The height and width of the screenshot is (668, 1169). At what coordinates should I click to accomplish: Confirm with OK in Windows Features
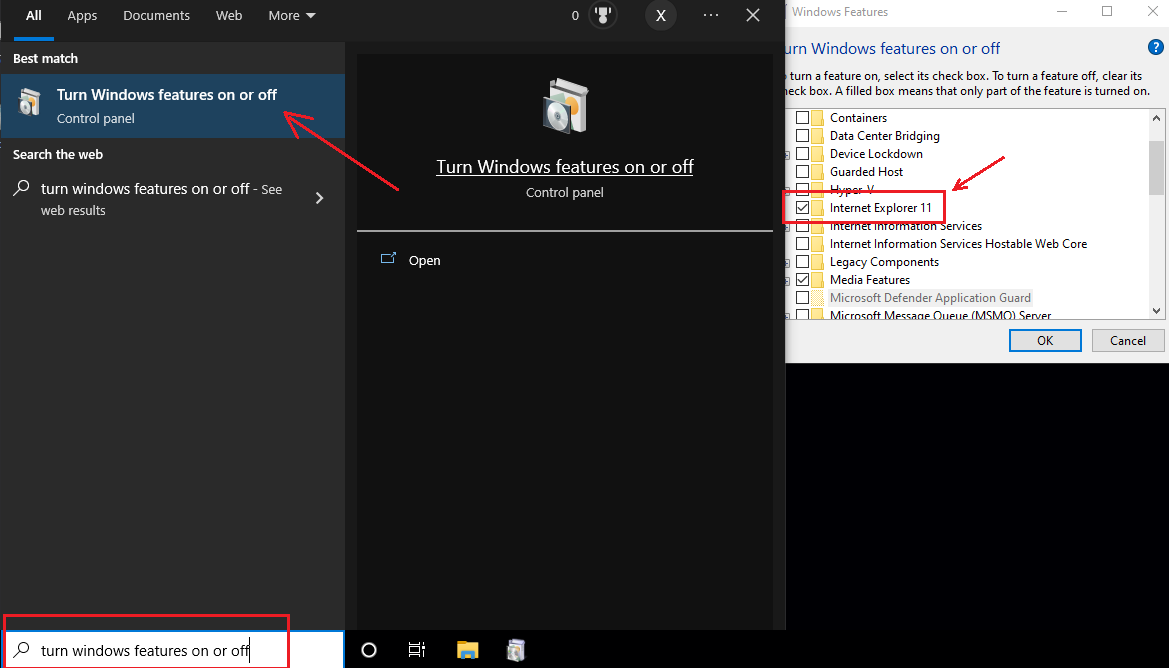[x=1045, y=340]
